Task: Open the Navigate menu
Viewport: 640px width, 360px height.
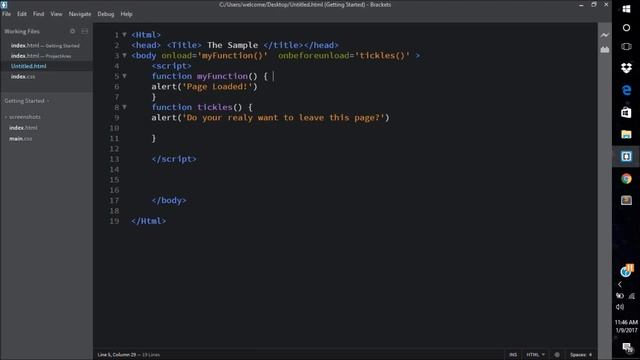Action: [x=80, y=14]
